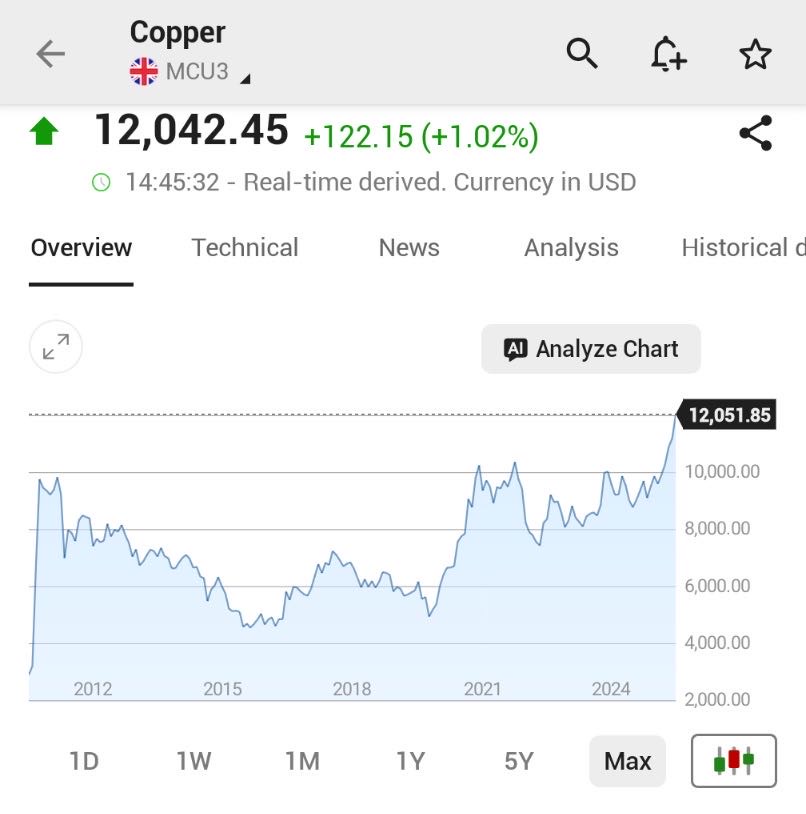The height and width of the screenshot is (814, 806).
Task: Tap the 12,051.85 price label on chart
Action: pos(729,415)
